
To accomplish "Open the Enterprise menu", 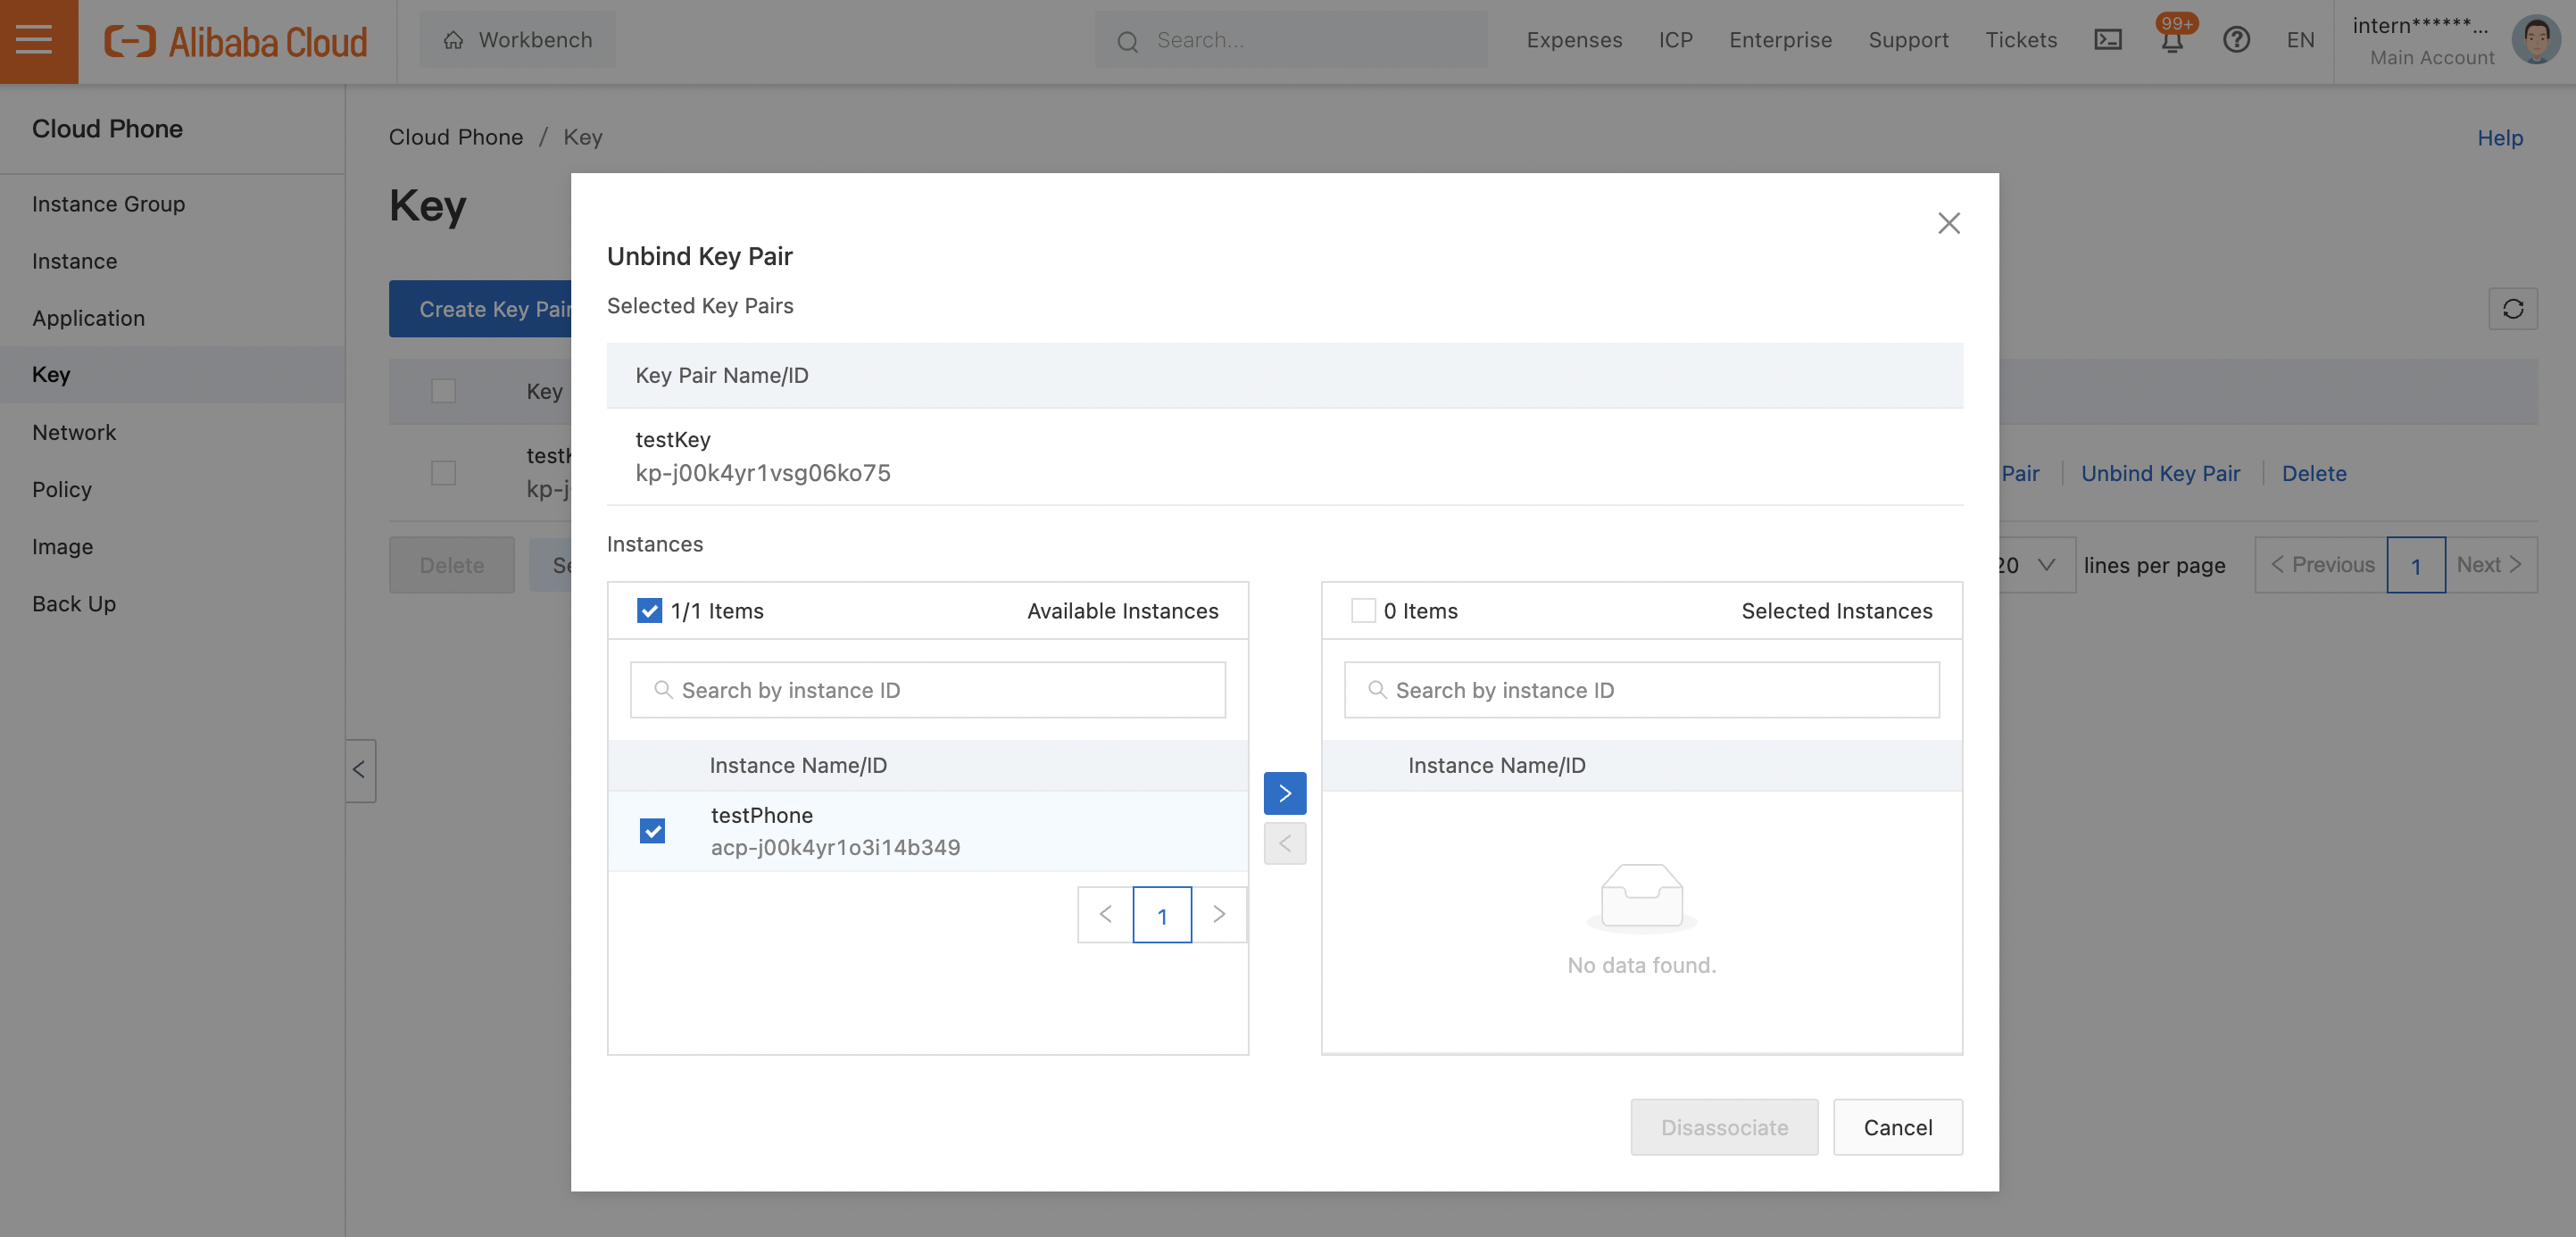I will coord(1780,40).
